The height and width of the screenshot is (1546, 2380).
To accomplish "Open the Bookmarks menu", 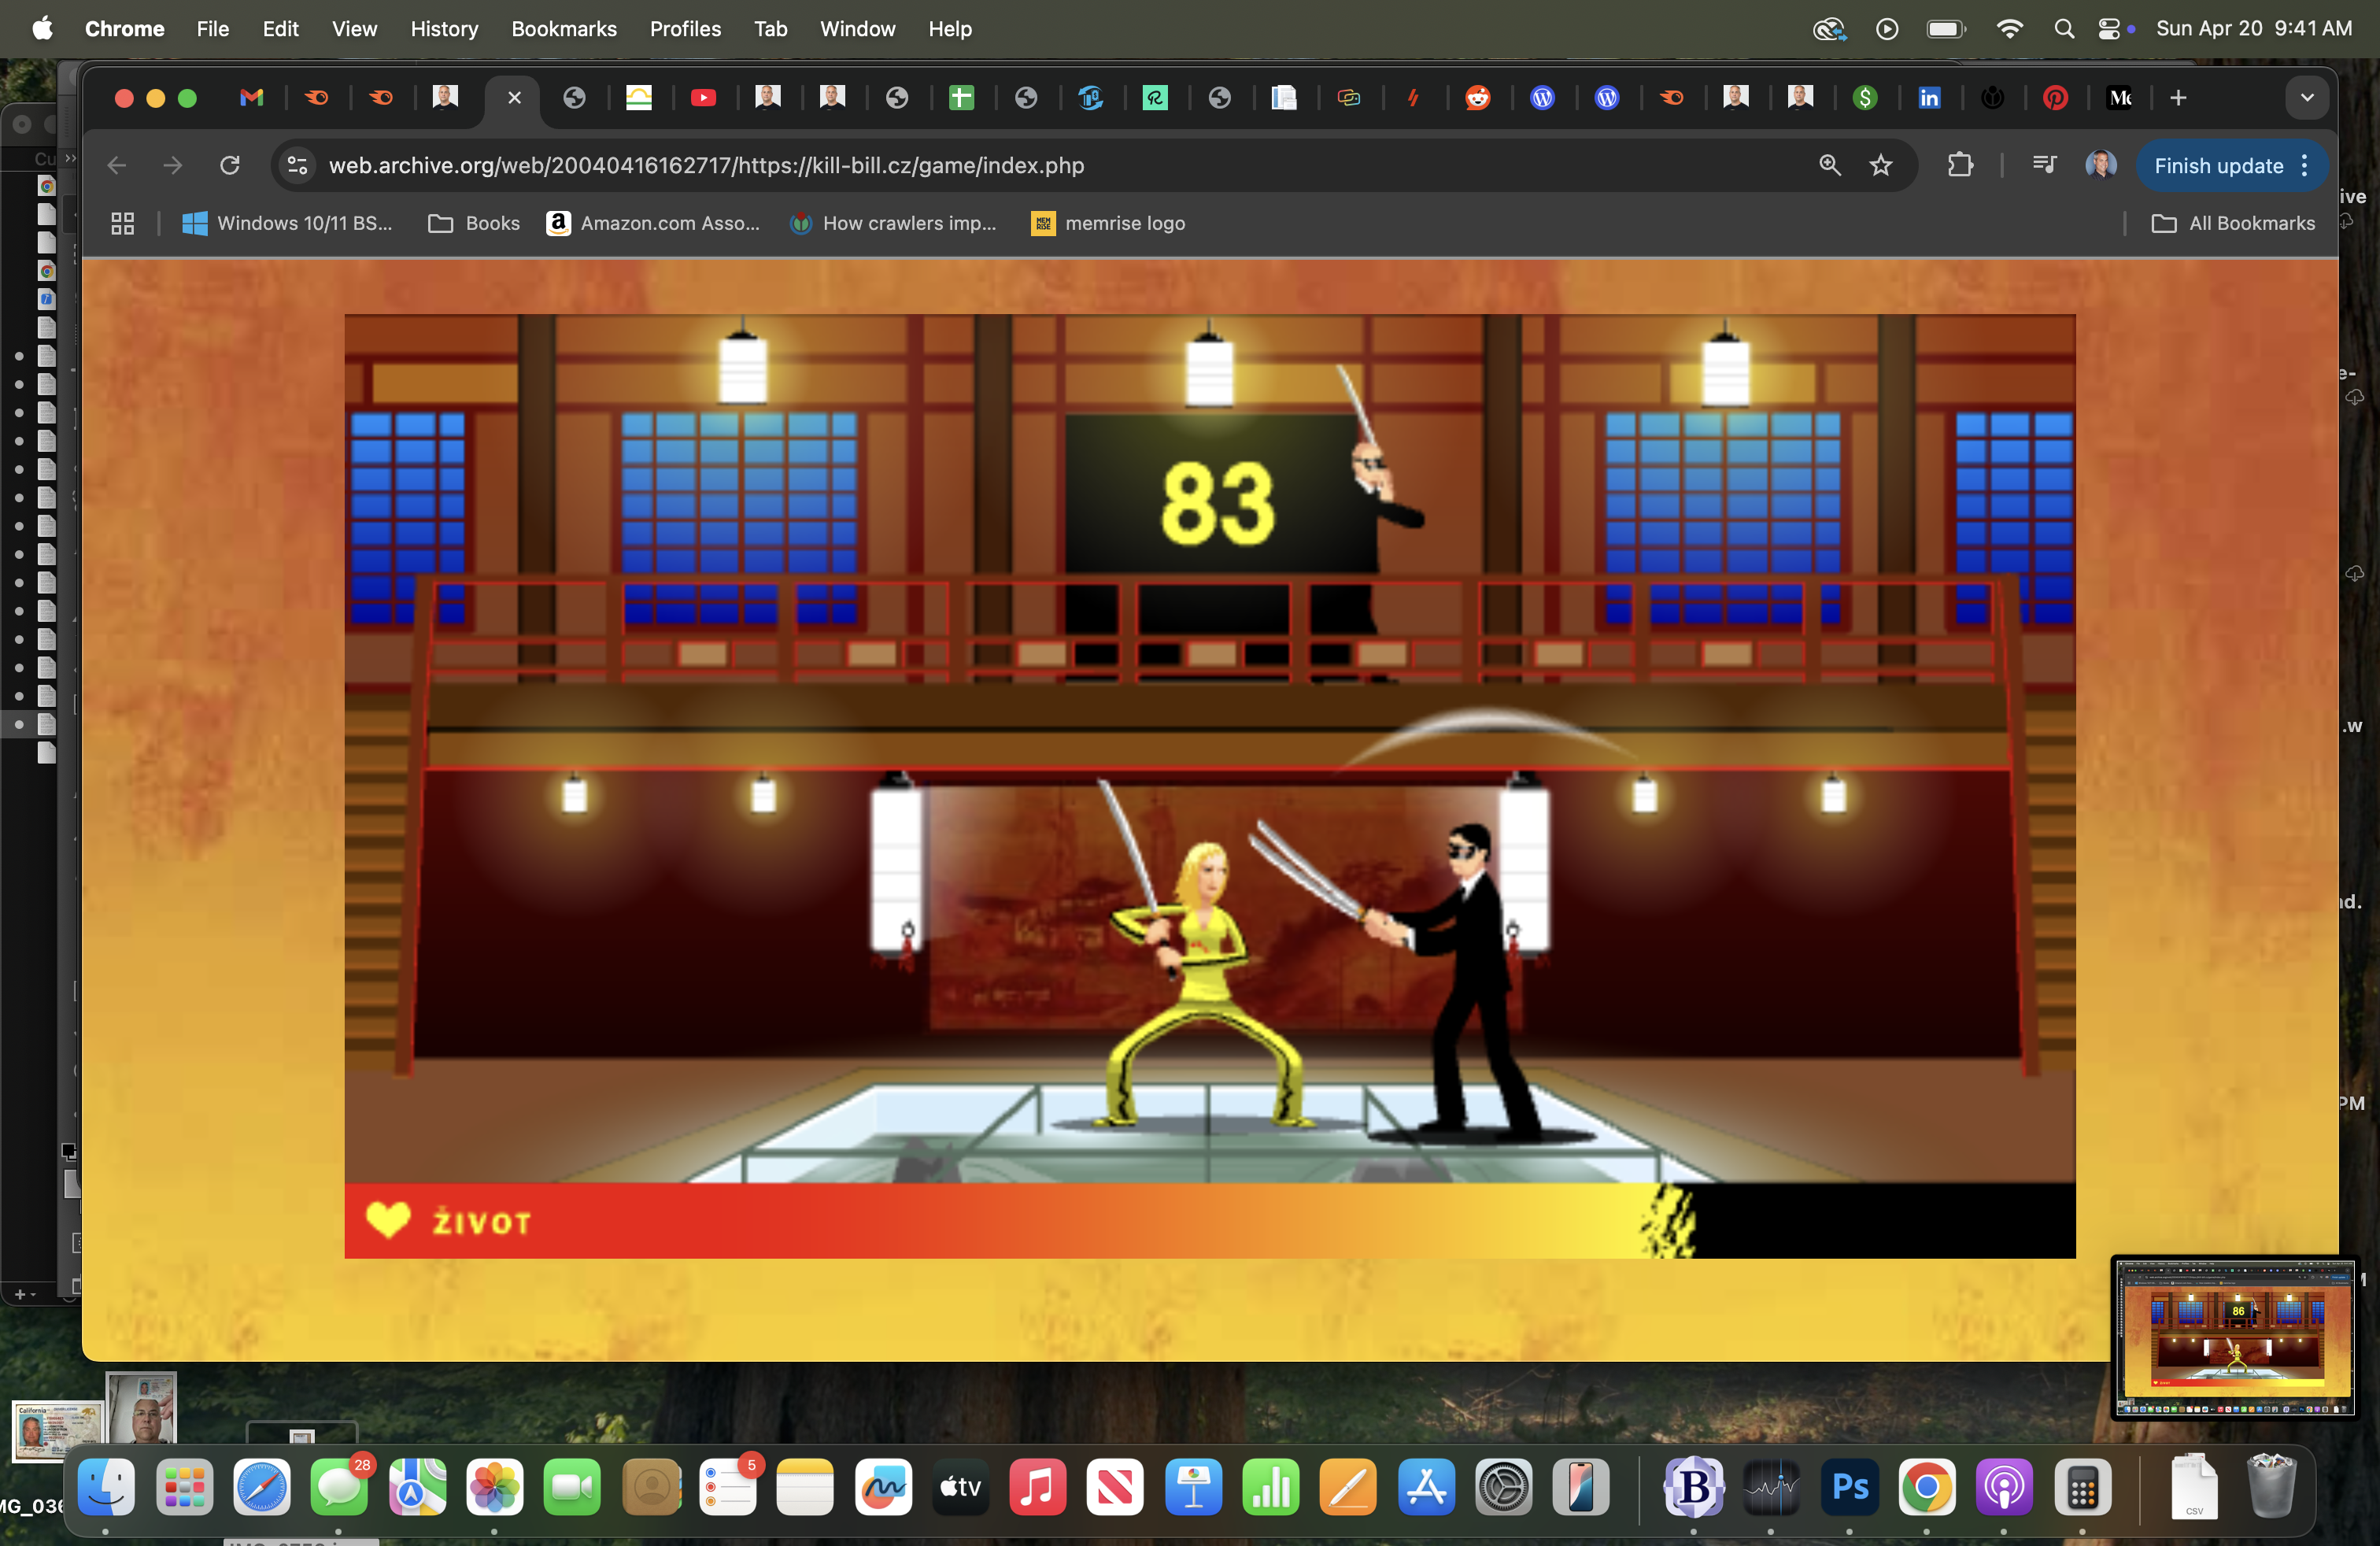I will pos(564,29).
